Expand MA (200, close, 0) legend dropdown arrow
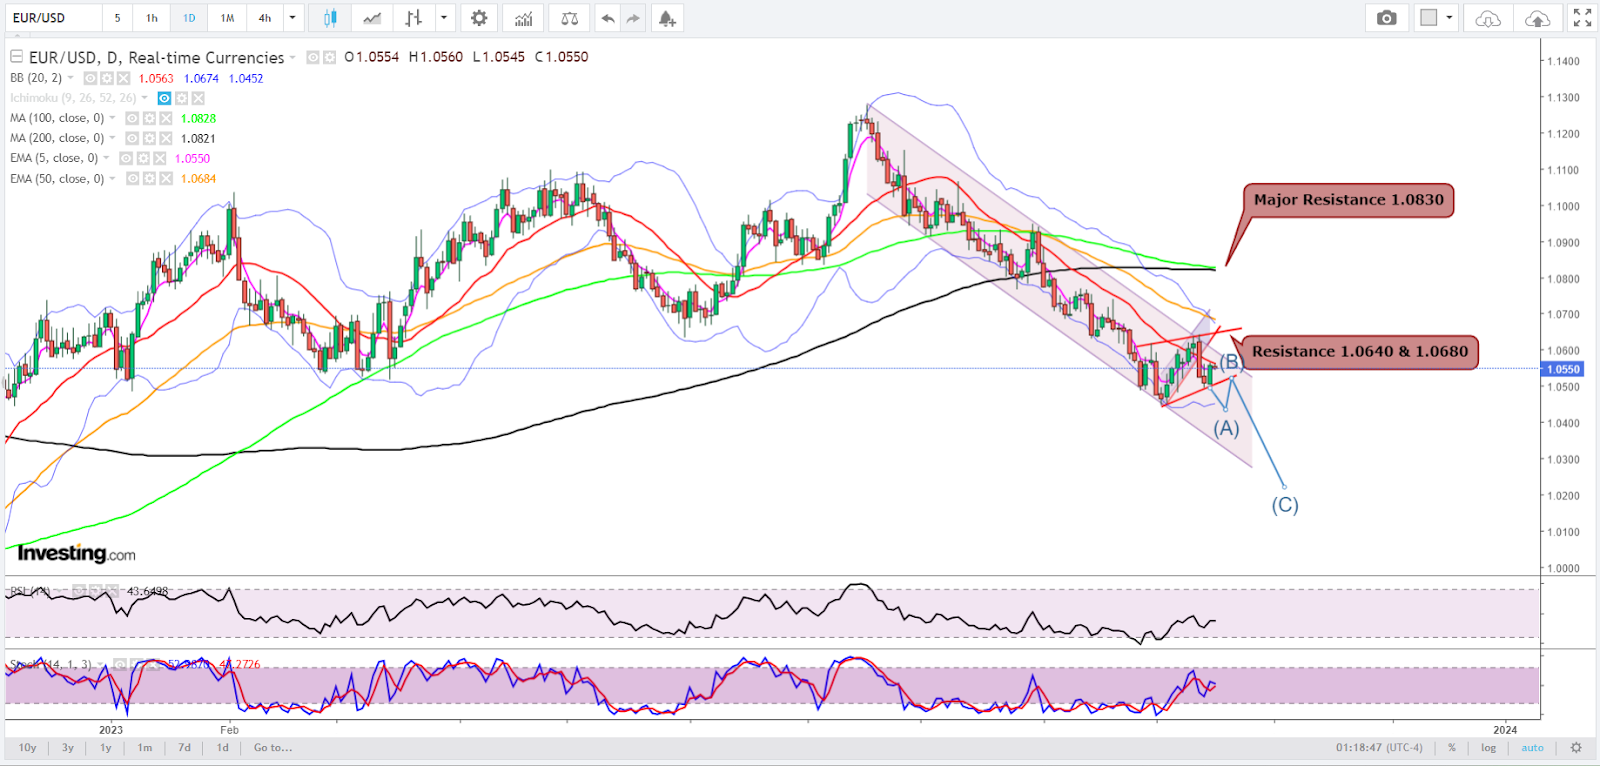 112,138
